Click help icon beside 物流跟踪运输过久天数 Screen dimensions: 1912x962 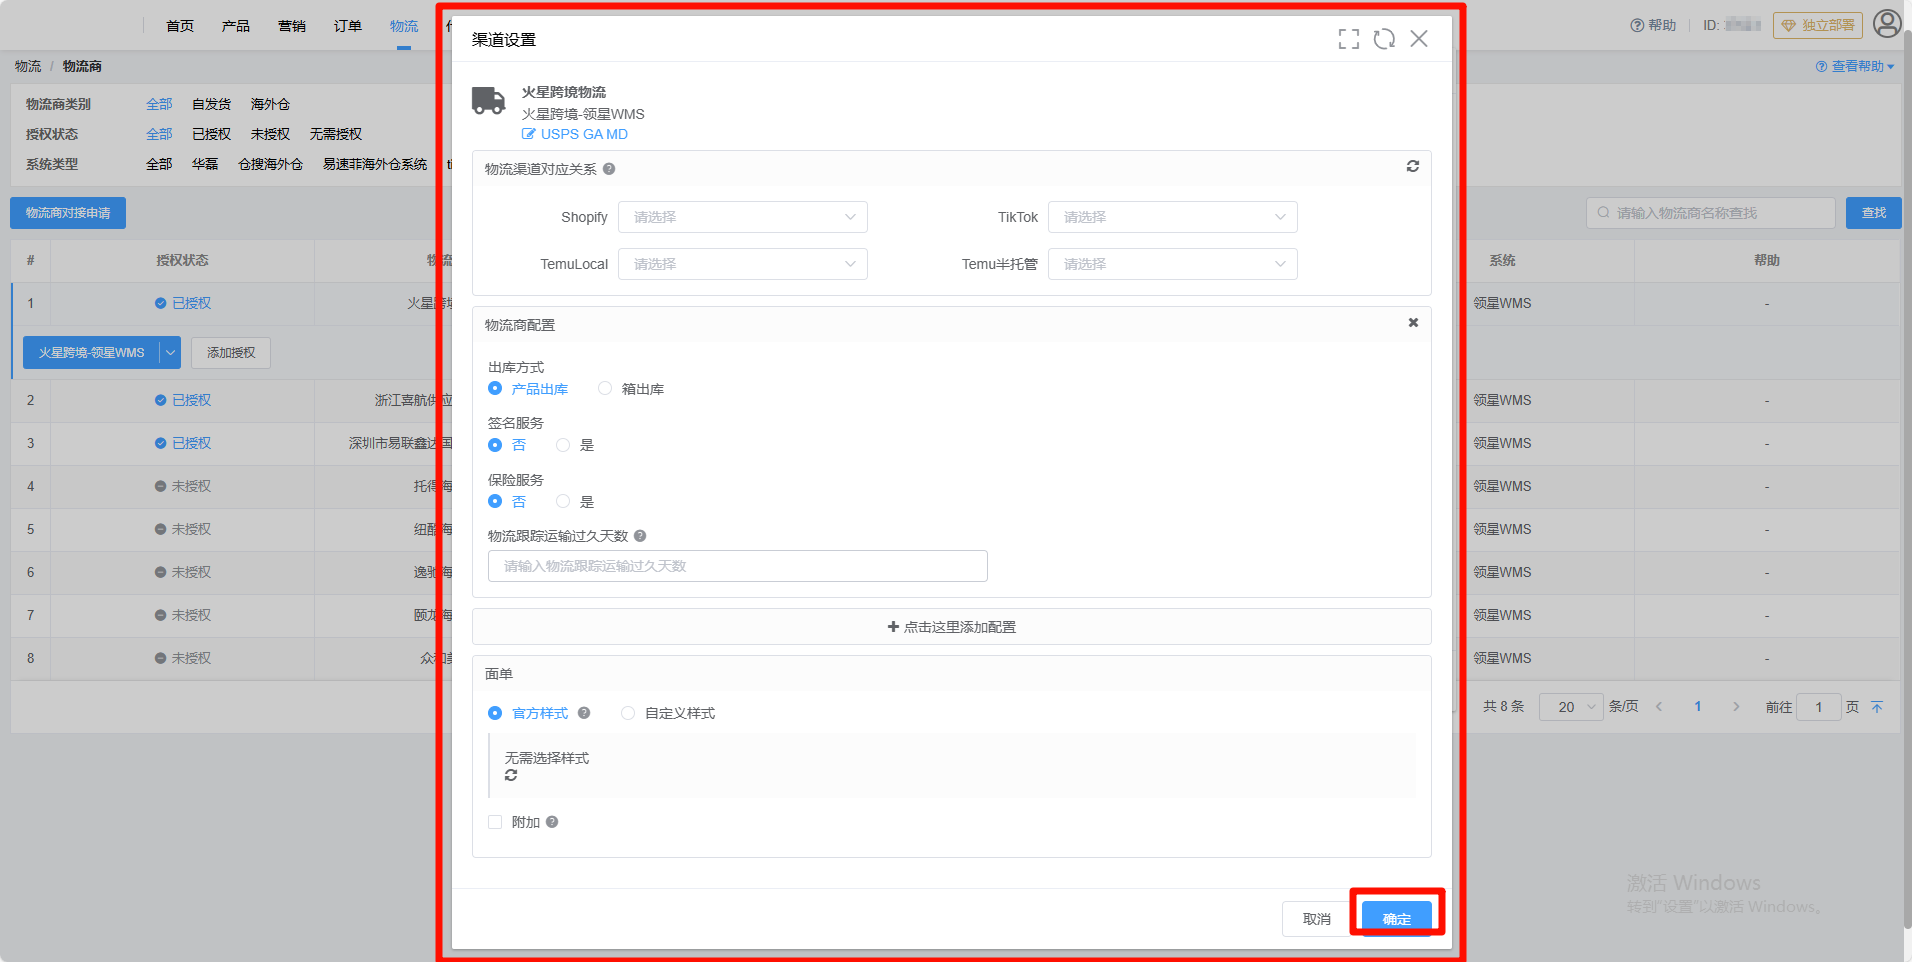640,536
